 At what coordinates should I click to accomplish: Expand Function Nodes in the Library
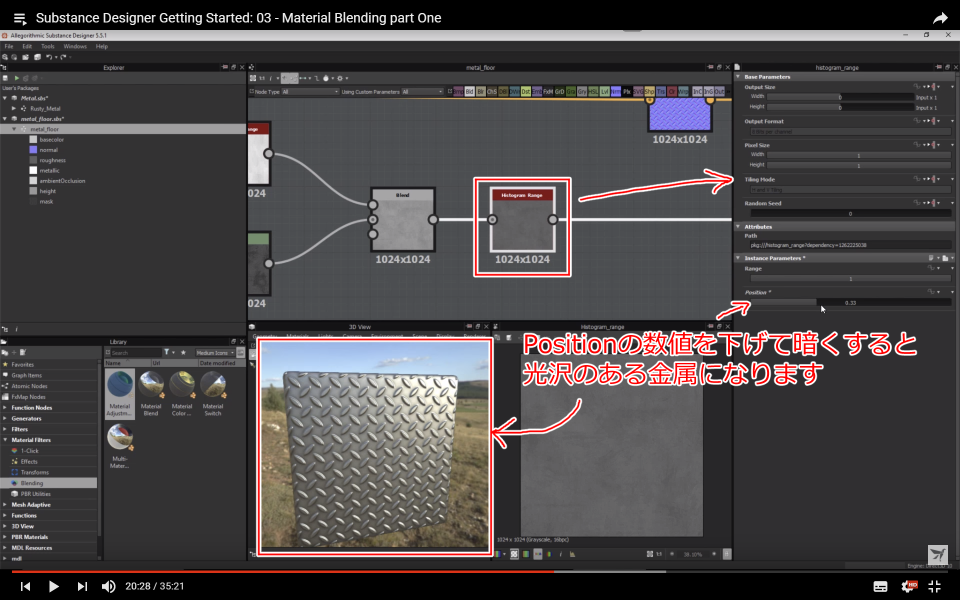coord(5,408)
